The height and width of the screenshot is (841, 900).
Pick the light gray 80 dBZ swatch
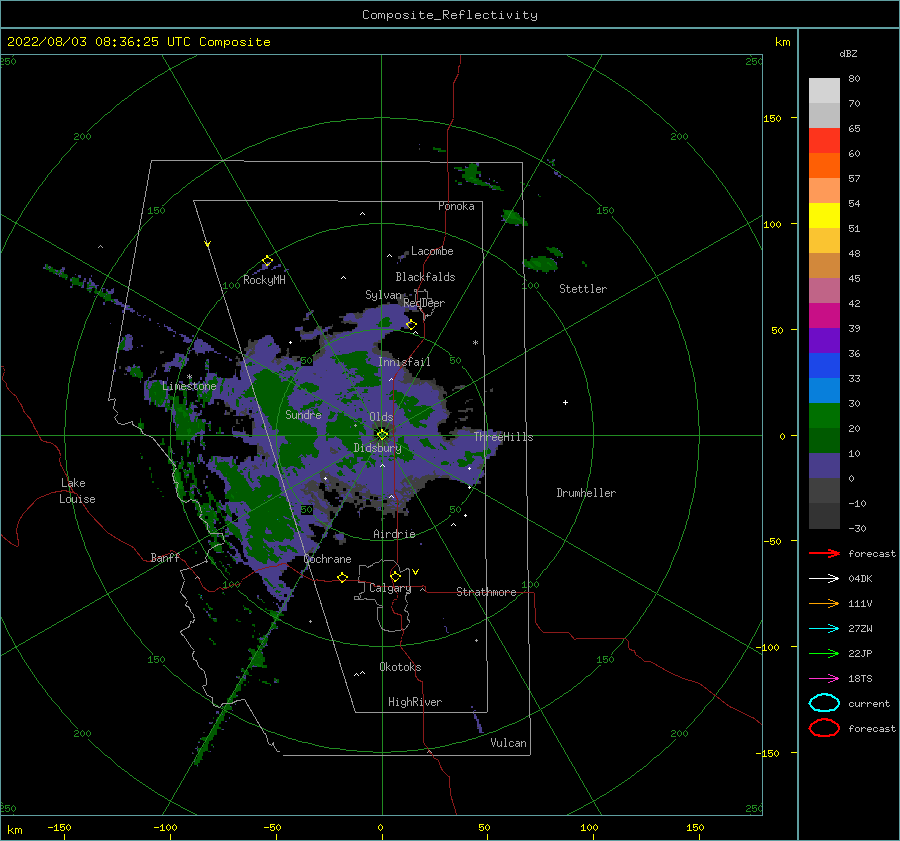pos(824,90)
